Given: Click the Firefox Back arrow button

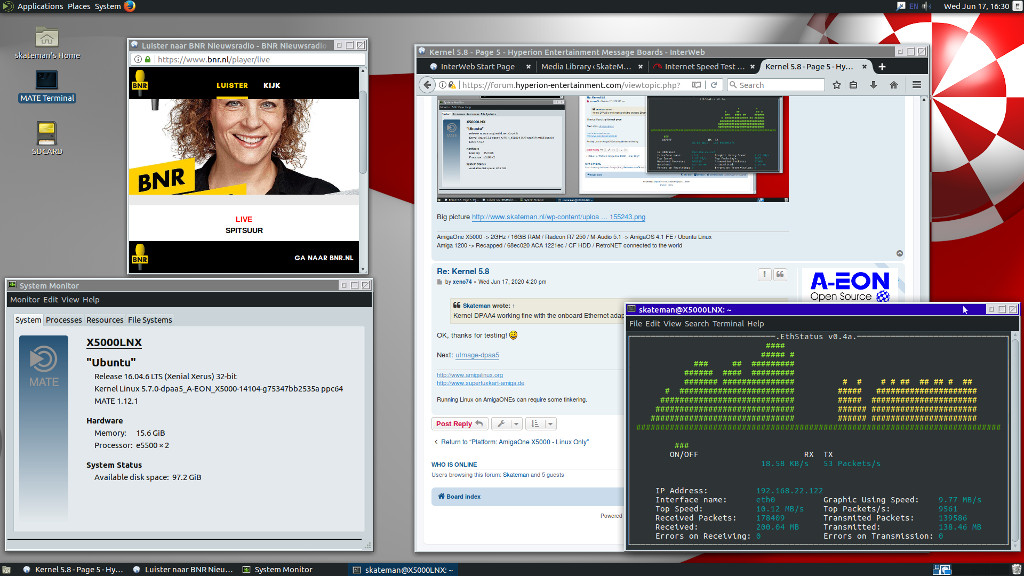Looking at the screenshot, I should pyautogui.click(x=426, y=85).
